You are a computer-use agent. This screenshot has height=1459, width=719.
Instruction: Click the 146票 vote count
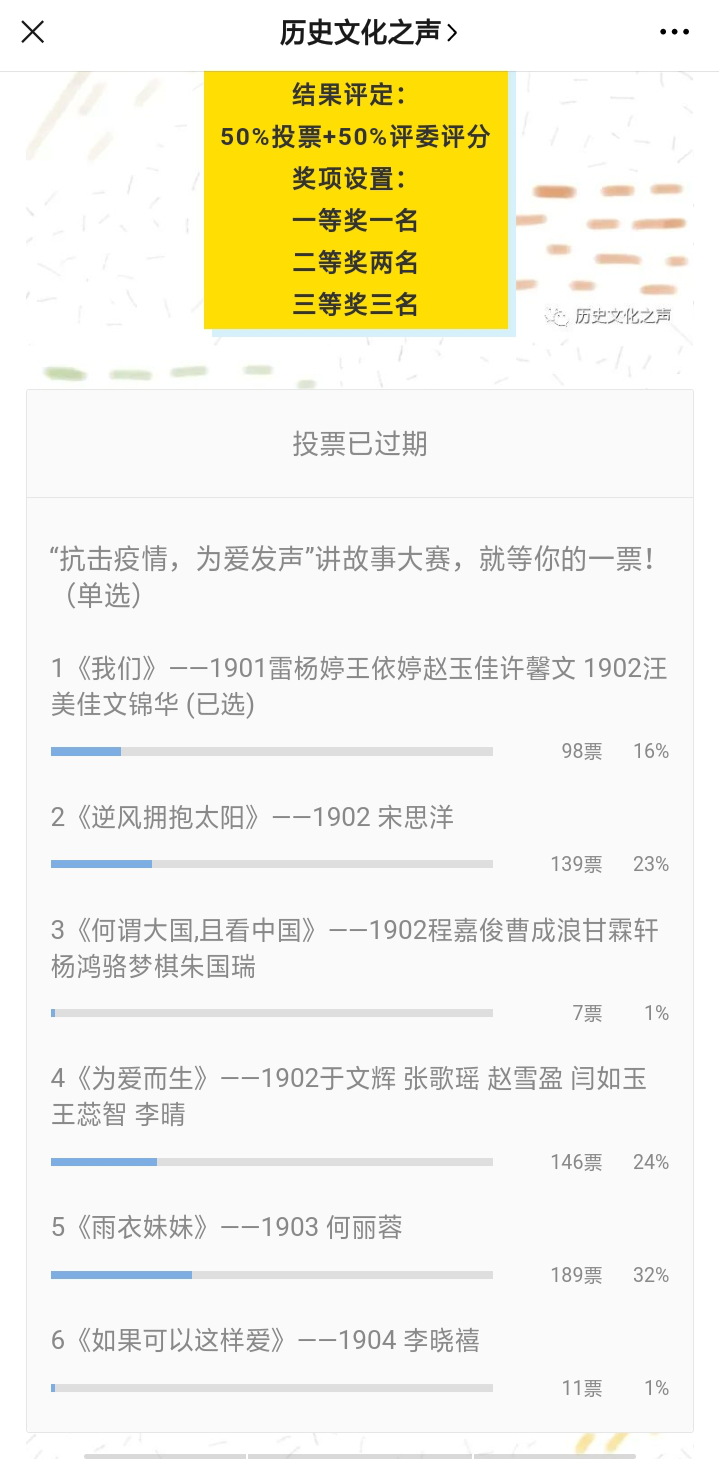(x=576, y=1162)
